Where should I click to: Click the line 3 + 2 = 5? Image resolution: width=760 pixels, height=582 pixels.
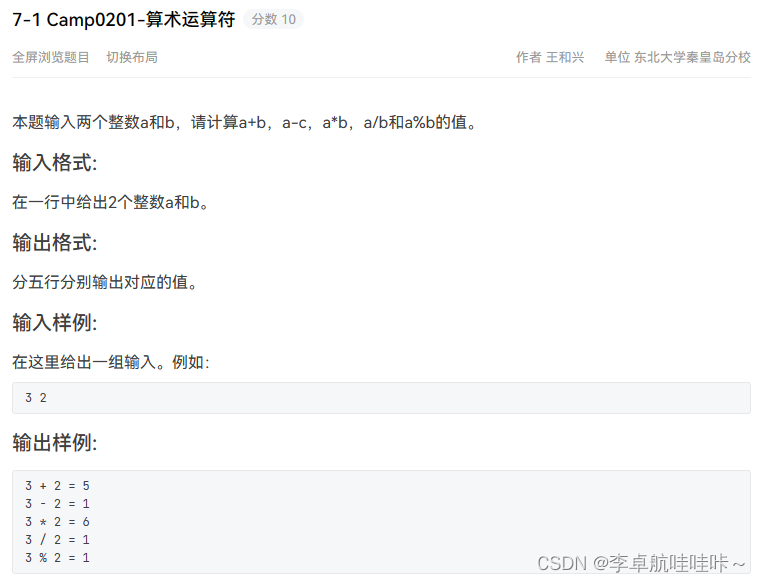[57, 486]
